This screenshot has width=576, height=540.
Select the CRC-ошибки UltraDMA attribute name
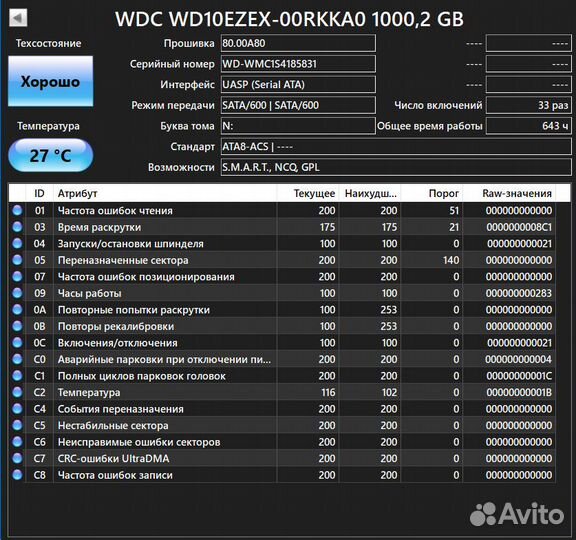click(113, 458)
